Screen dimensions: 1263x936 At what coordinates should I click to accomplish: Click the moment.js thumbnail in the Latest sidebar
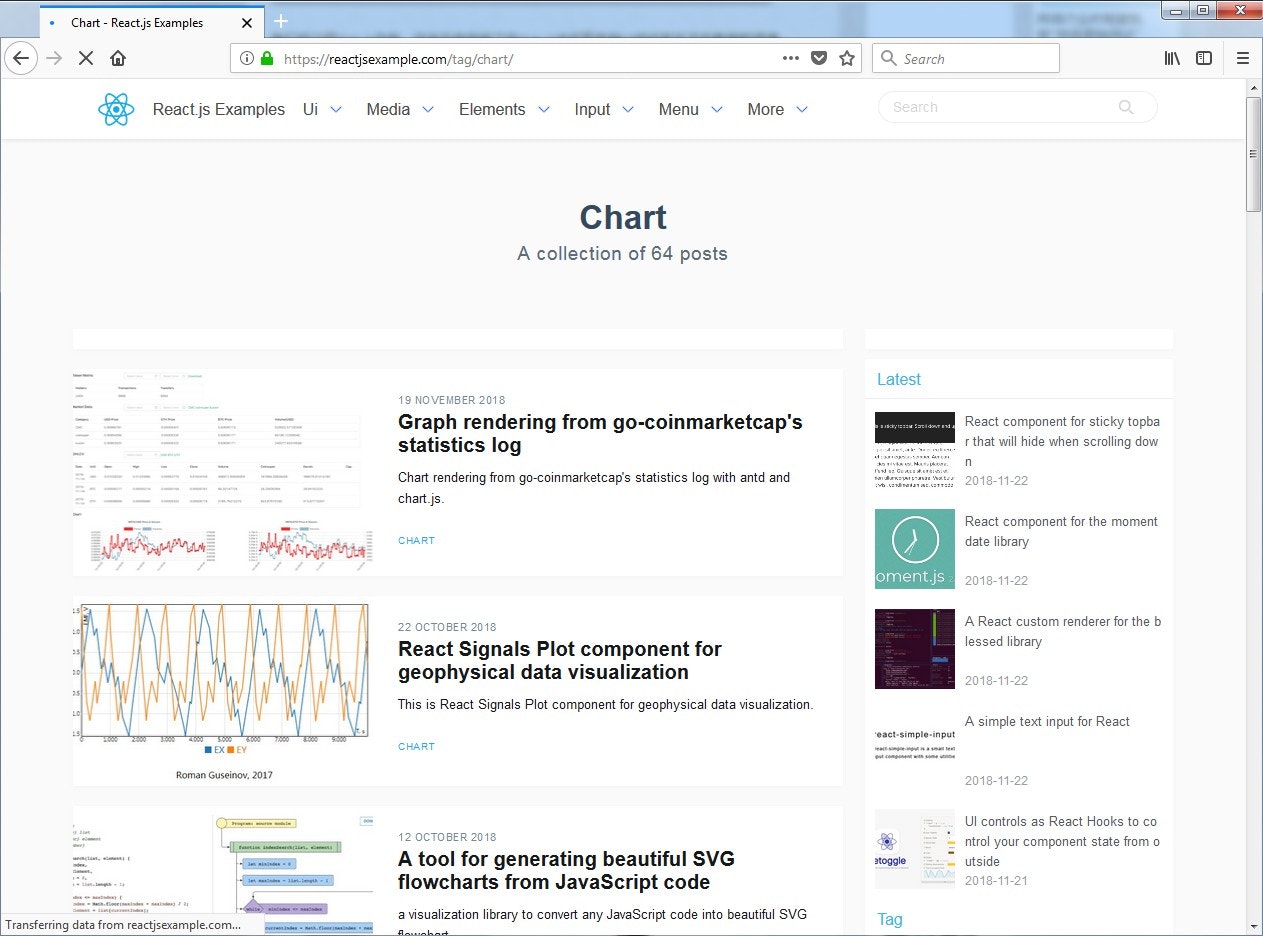(914, 548)
